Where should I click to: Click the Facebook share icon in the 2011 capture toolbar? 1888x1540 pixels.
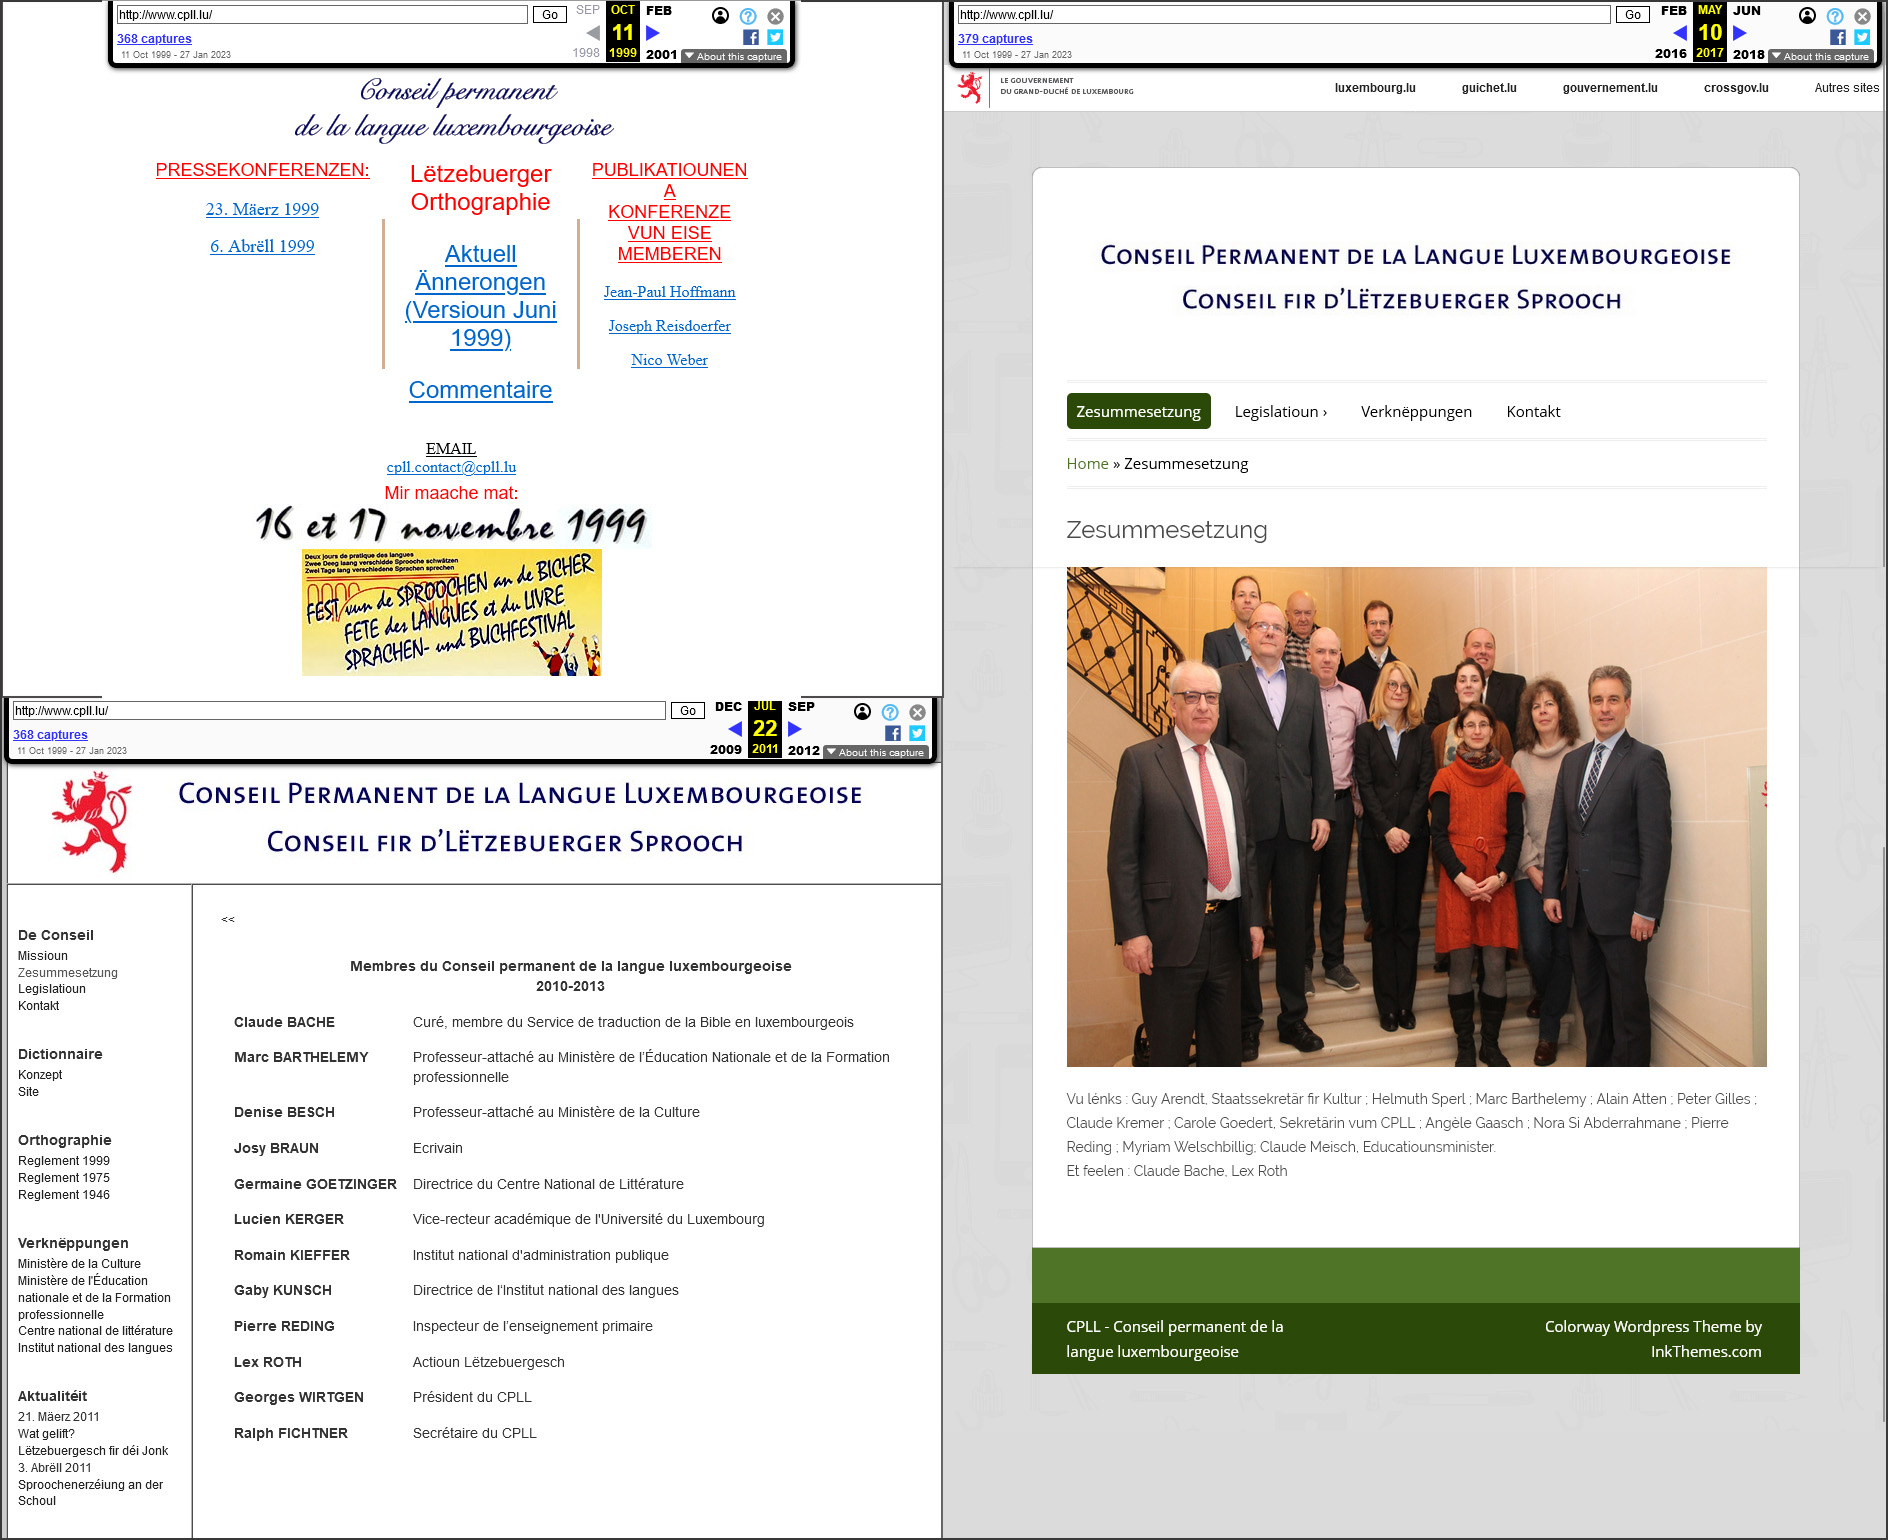[893, 733]
